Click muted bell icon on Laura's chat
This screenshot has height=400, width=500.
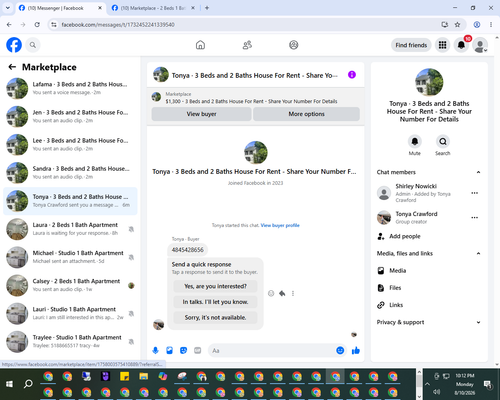pos(131,229)
